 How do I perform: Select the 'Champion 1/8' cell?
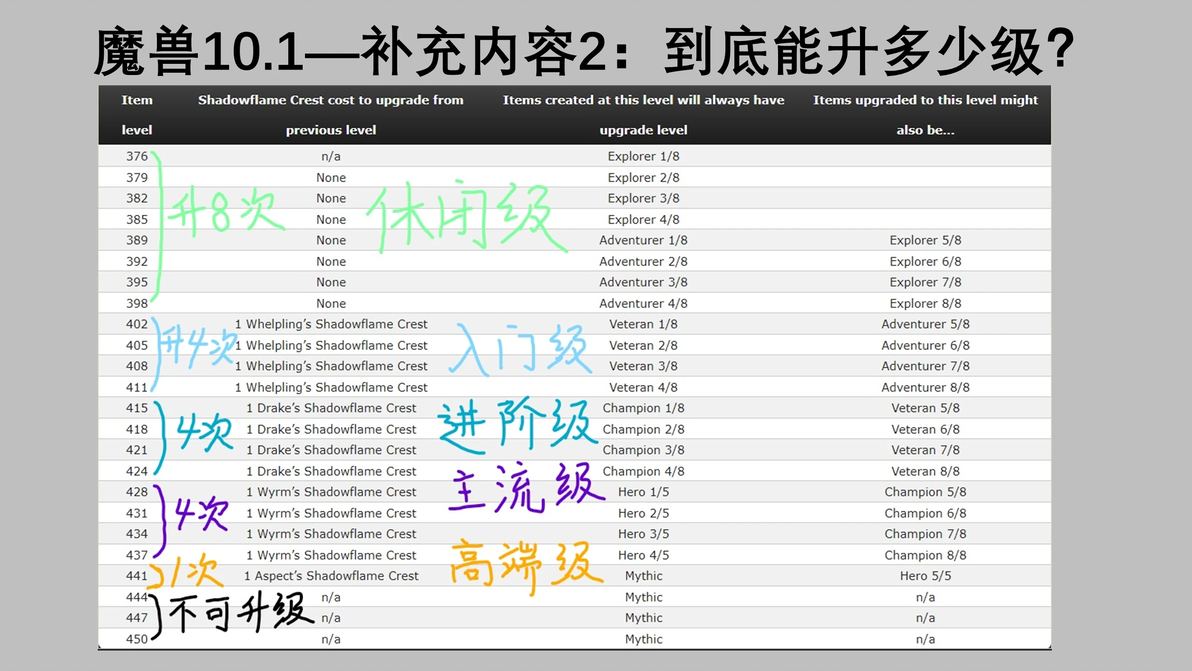(643, 408)
